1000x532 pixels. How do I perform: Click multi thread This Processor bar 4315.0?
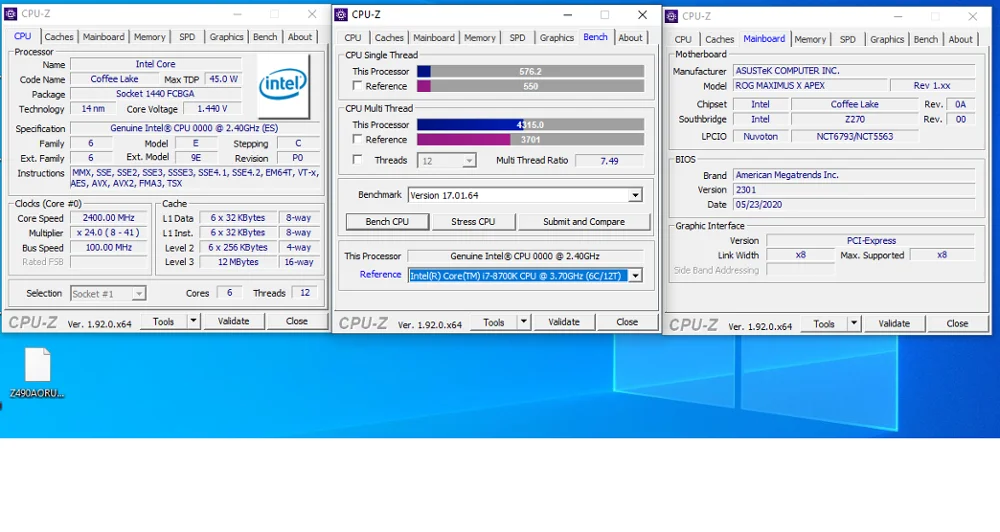(531, 125)
